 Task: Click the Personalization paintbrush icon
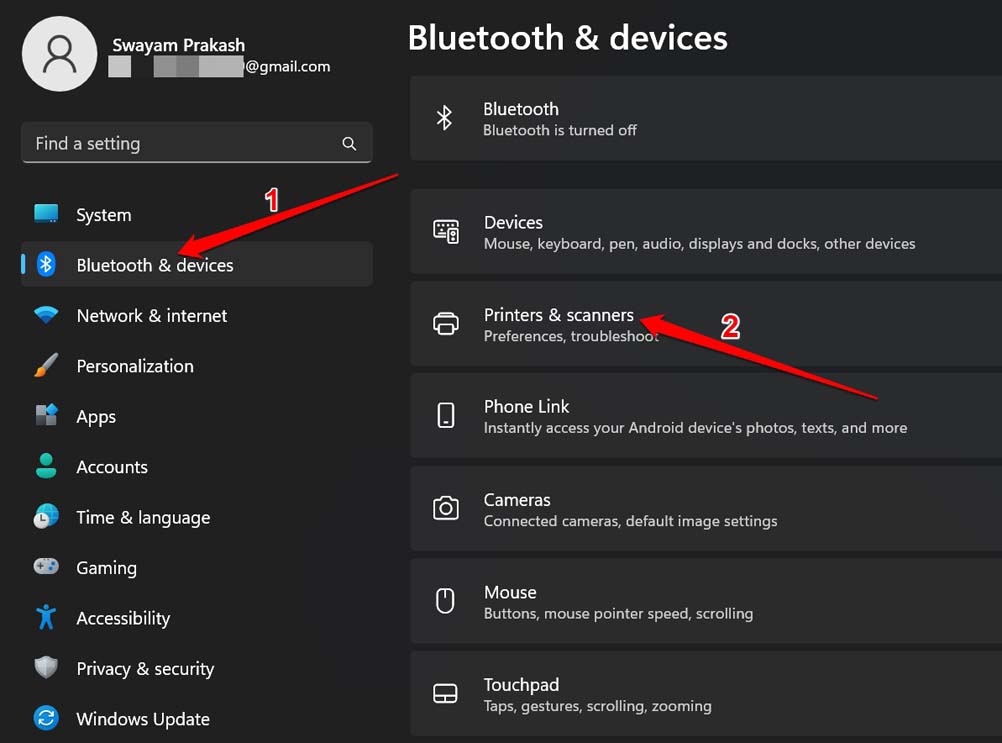click(x=46, y=366)
